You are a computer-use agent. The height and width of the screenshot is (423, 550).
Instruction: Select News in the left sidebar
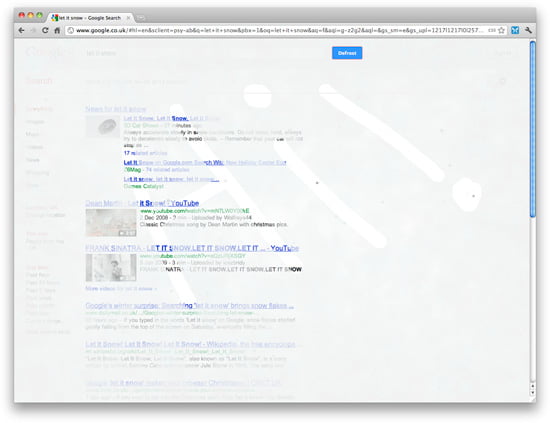point(32,160)
